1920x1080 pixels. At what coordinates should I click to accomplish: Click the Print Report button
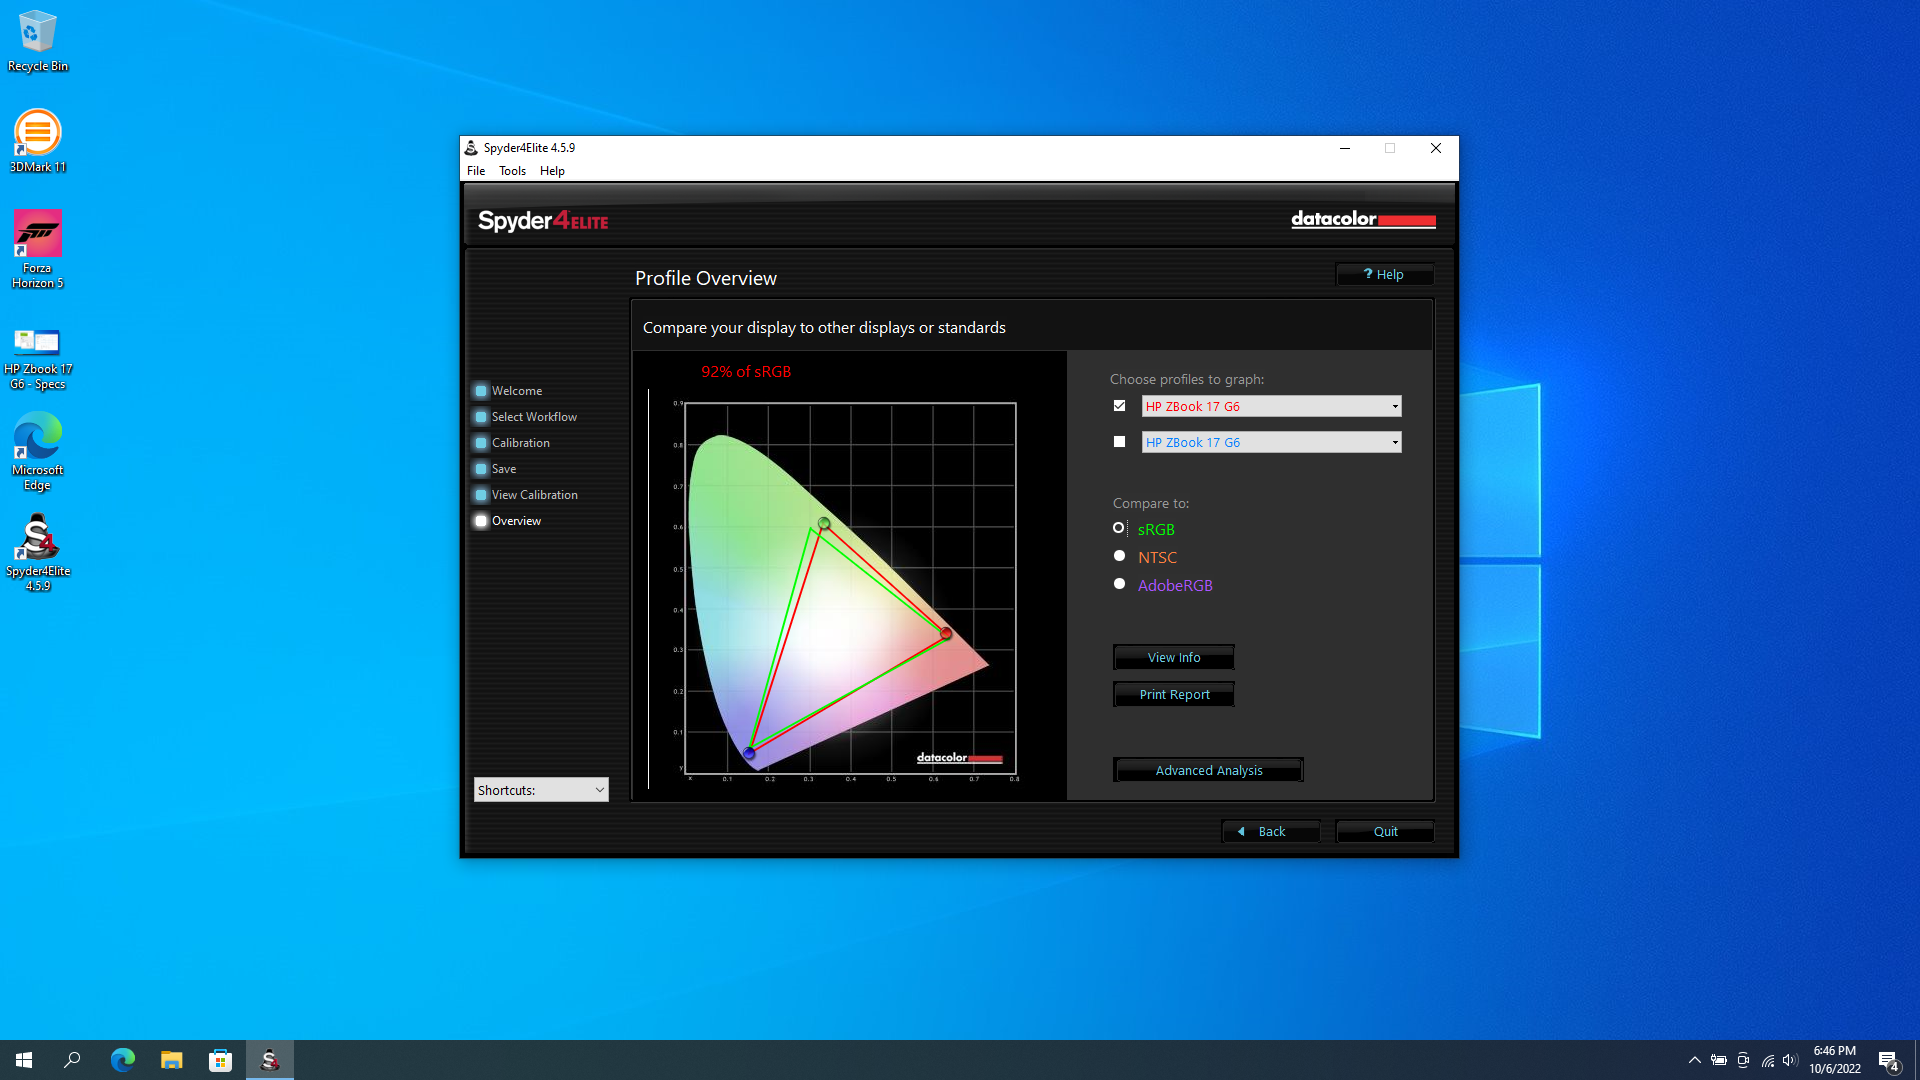[x=1174, y=694]
